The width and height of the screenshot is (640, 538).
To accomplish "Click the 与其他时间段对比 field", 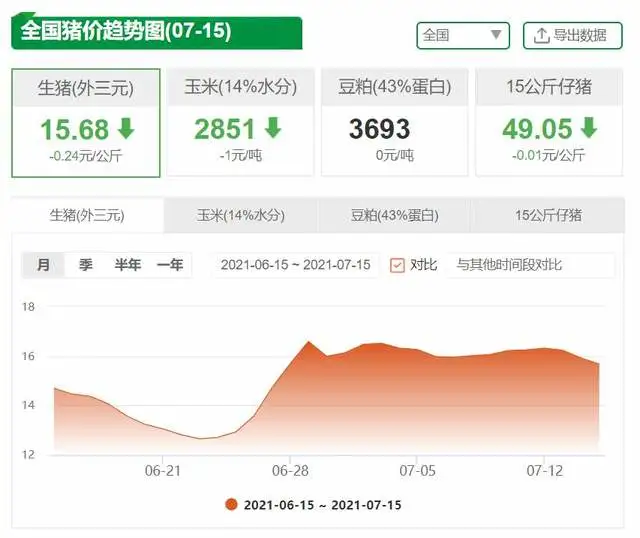I will (x=530, y=265).
